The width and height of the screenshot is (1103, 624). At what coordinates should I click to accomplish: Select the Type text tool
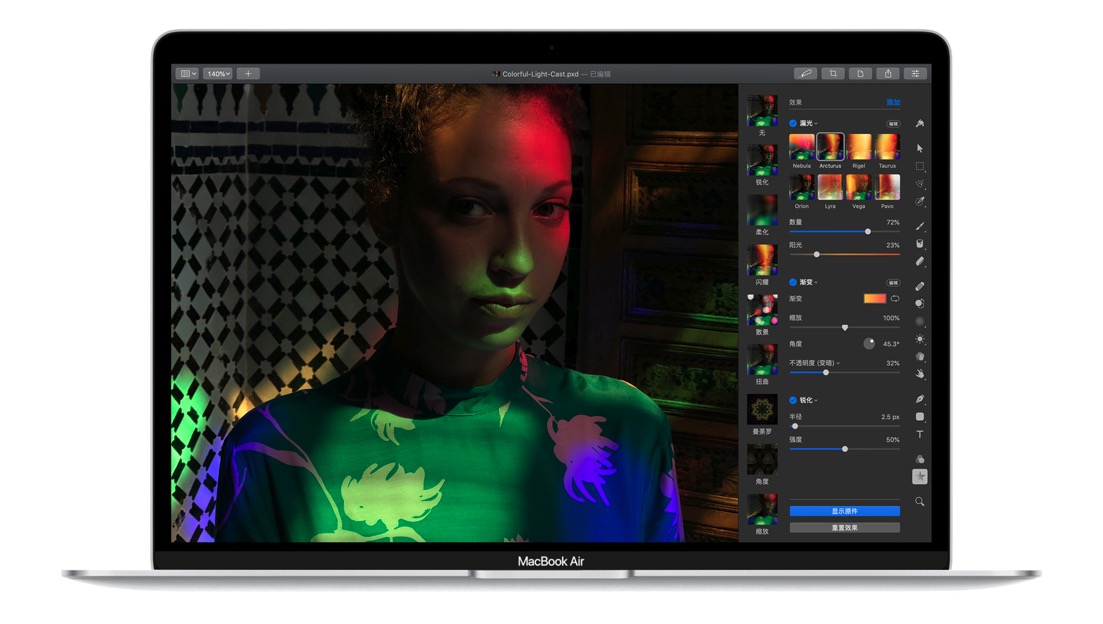[x=920, y=435]
